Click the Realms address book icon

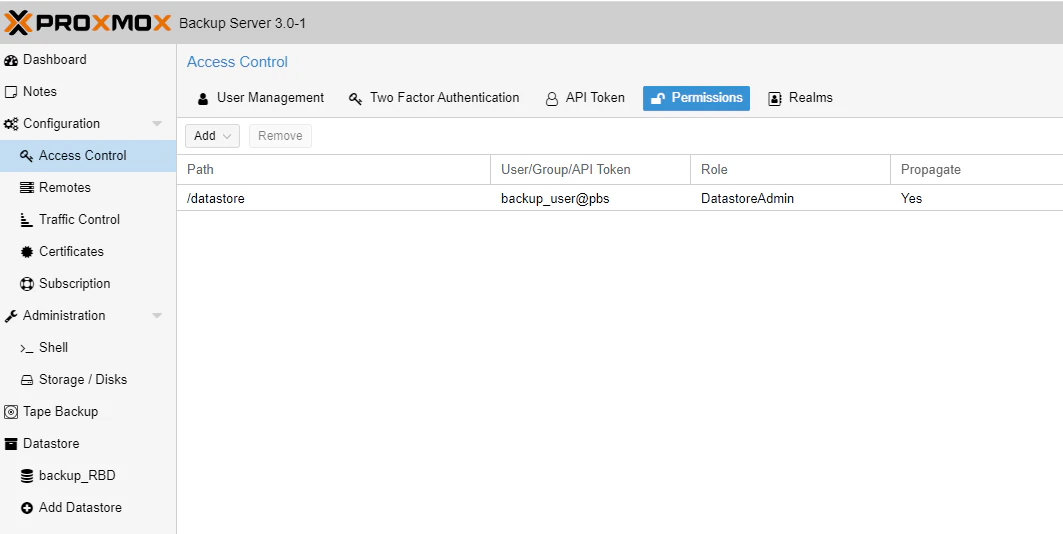pos(775,99)
